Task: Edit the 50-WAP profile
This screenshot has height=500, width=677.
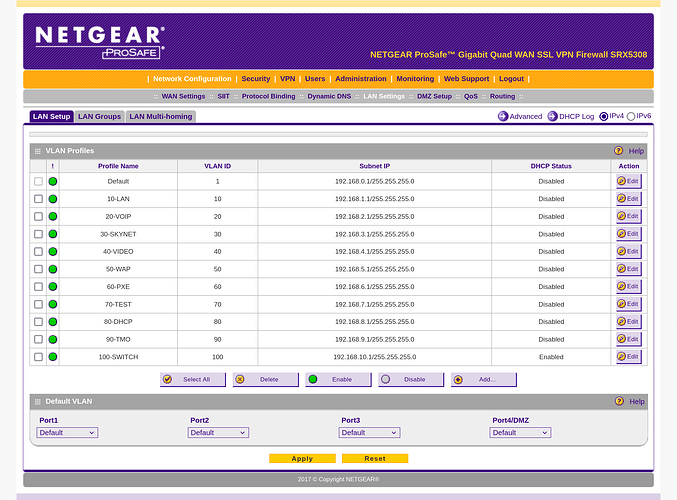Action: pos(629,269)
